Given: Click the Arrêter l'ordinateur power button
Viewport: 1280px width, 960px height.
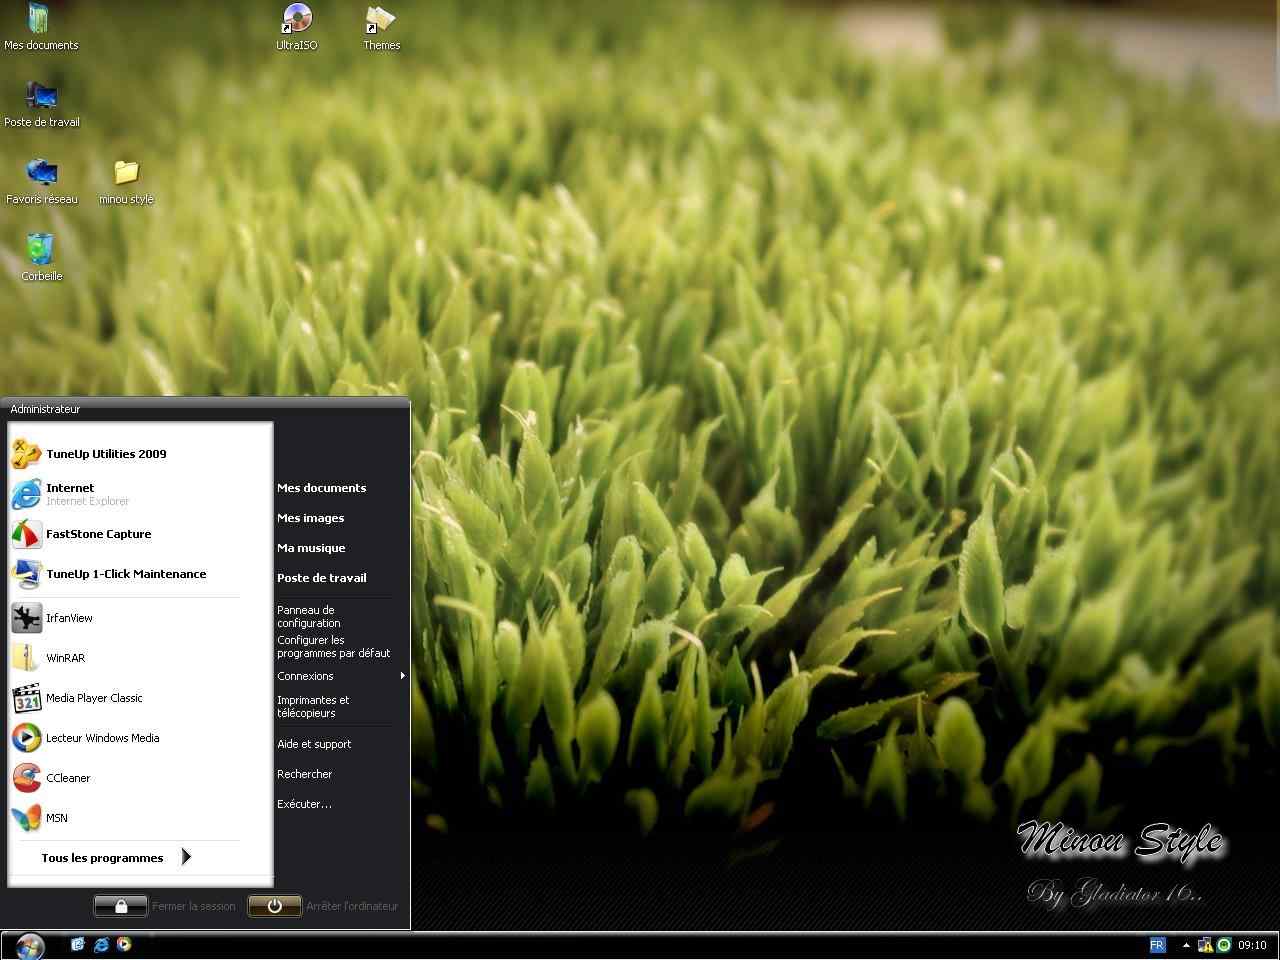Looking at the screenshot, I should pos(275,906).
